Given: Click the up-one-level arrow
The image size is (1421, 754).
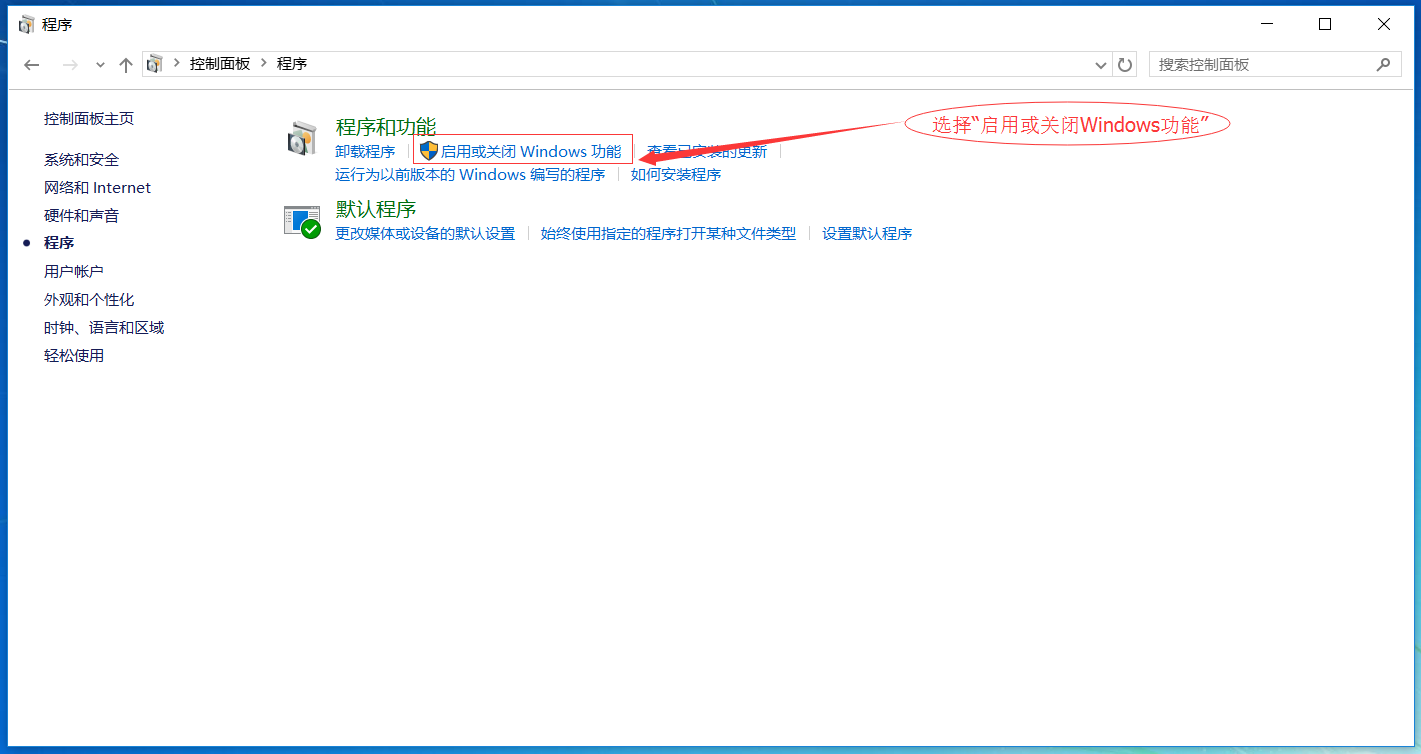Looking at the screenshot, I should pyautogui.click(x=125, y=63).
